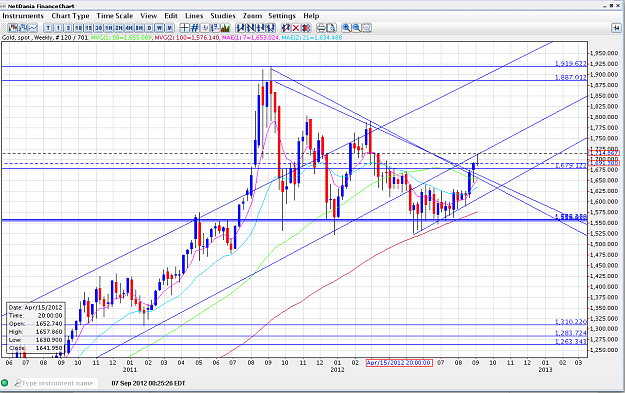
Task: Switch time scale to T (tick)
Action: coord(48,28)
